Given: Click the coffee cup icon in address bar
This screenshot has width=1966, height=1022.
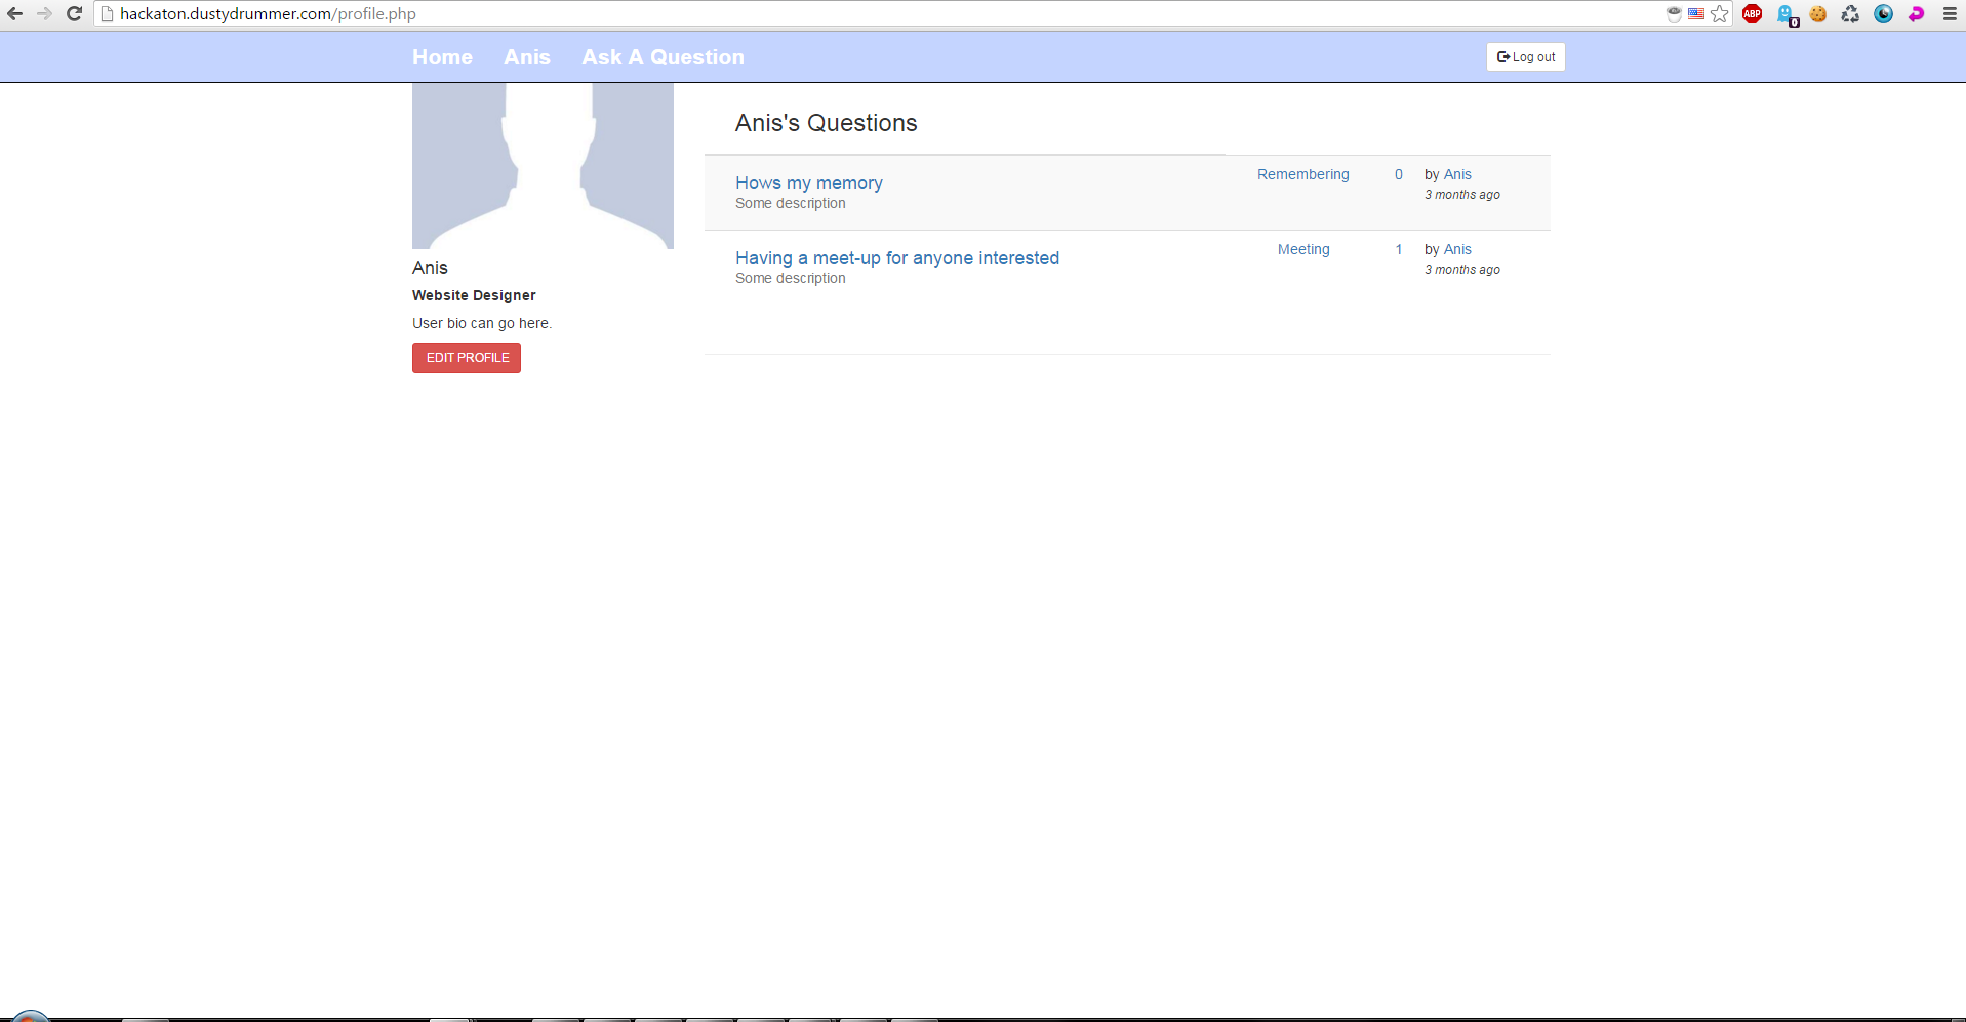Looking at the screenshot, I should (1674, 14).
